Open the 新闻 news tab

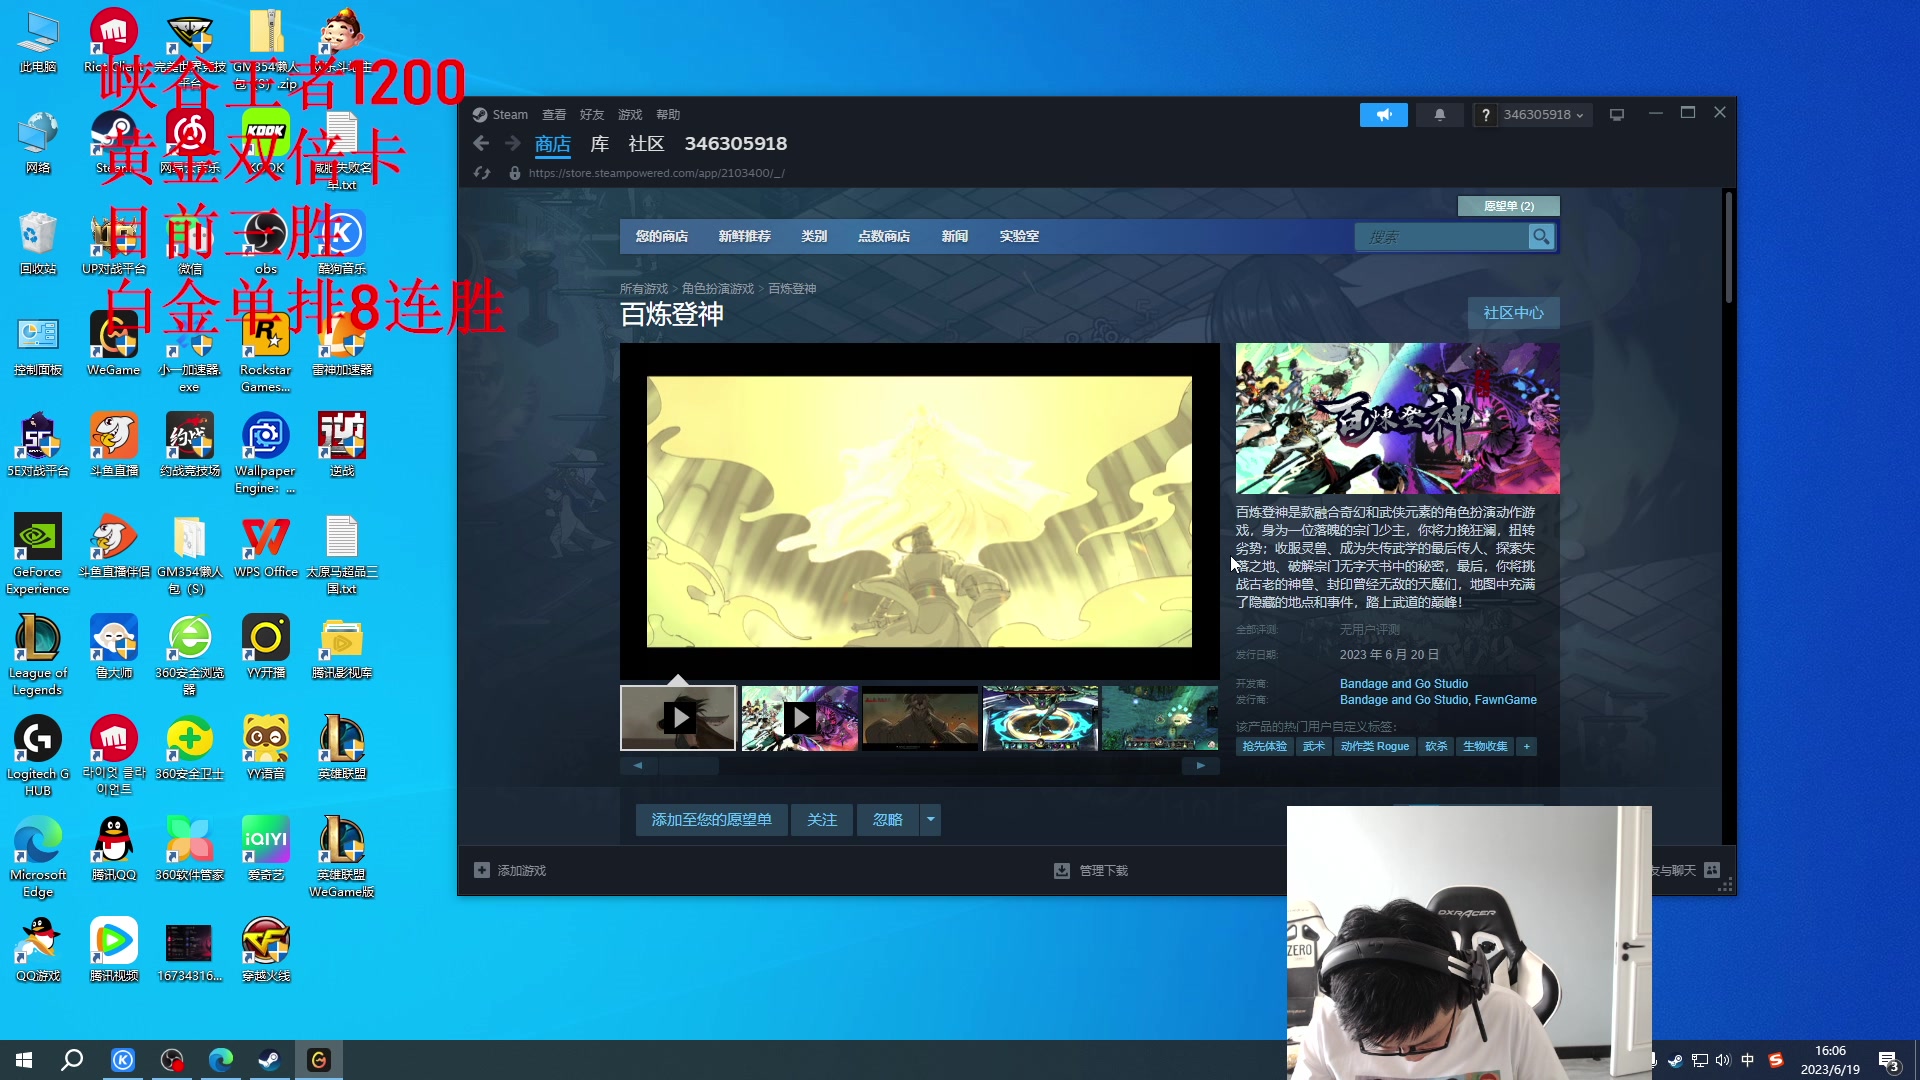click(x=955, y=237)
